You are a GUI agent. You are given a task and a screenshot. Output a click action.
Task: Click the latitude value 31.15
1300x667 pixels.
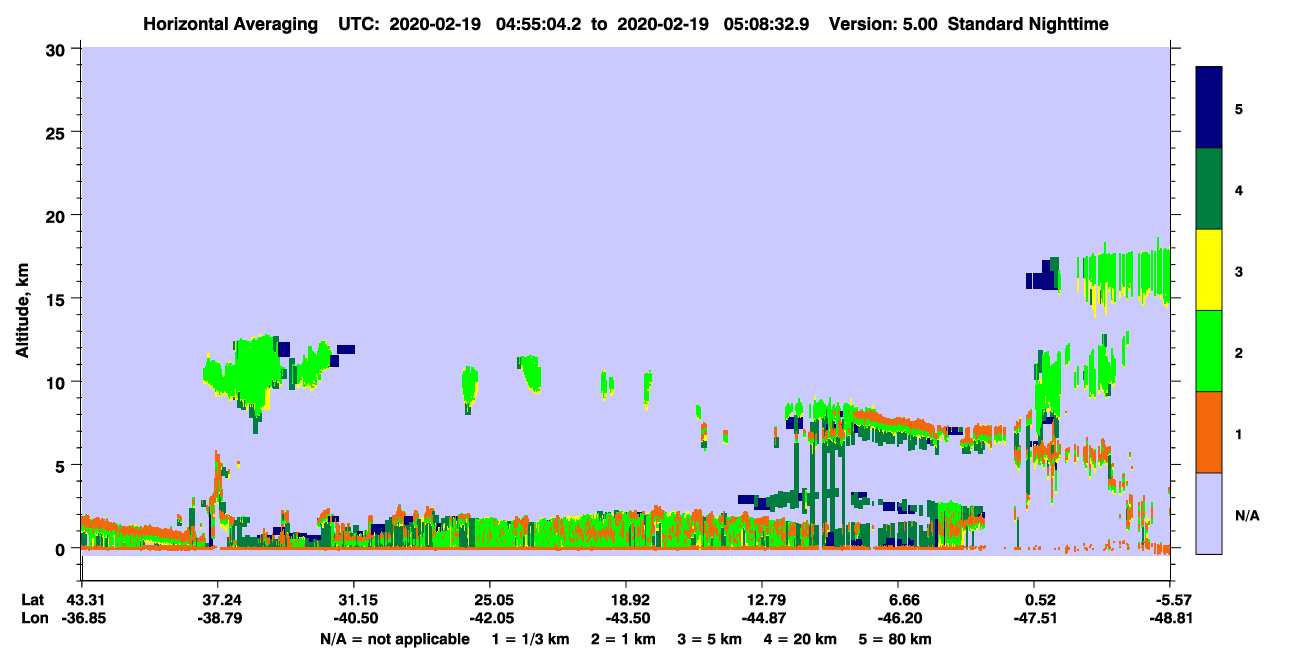(353, 600)
